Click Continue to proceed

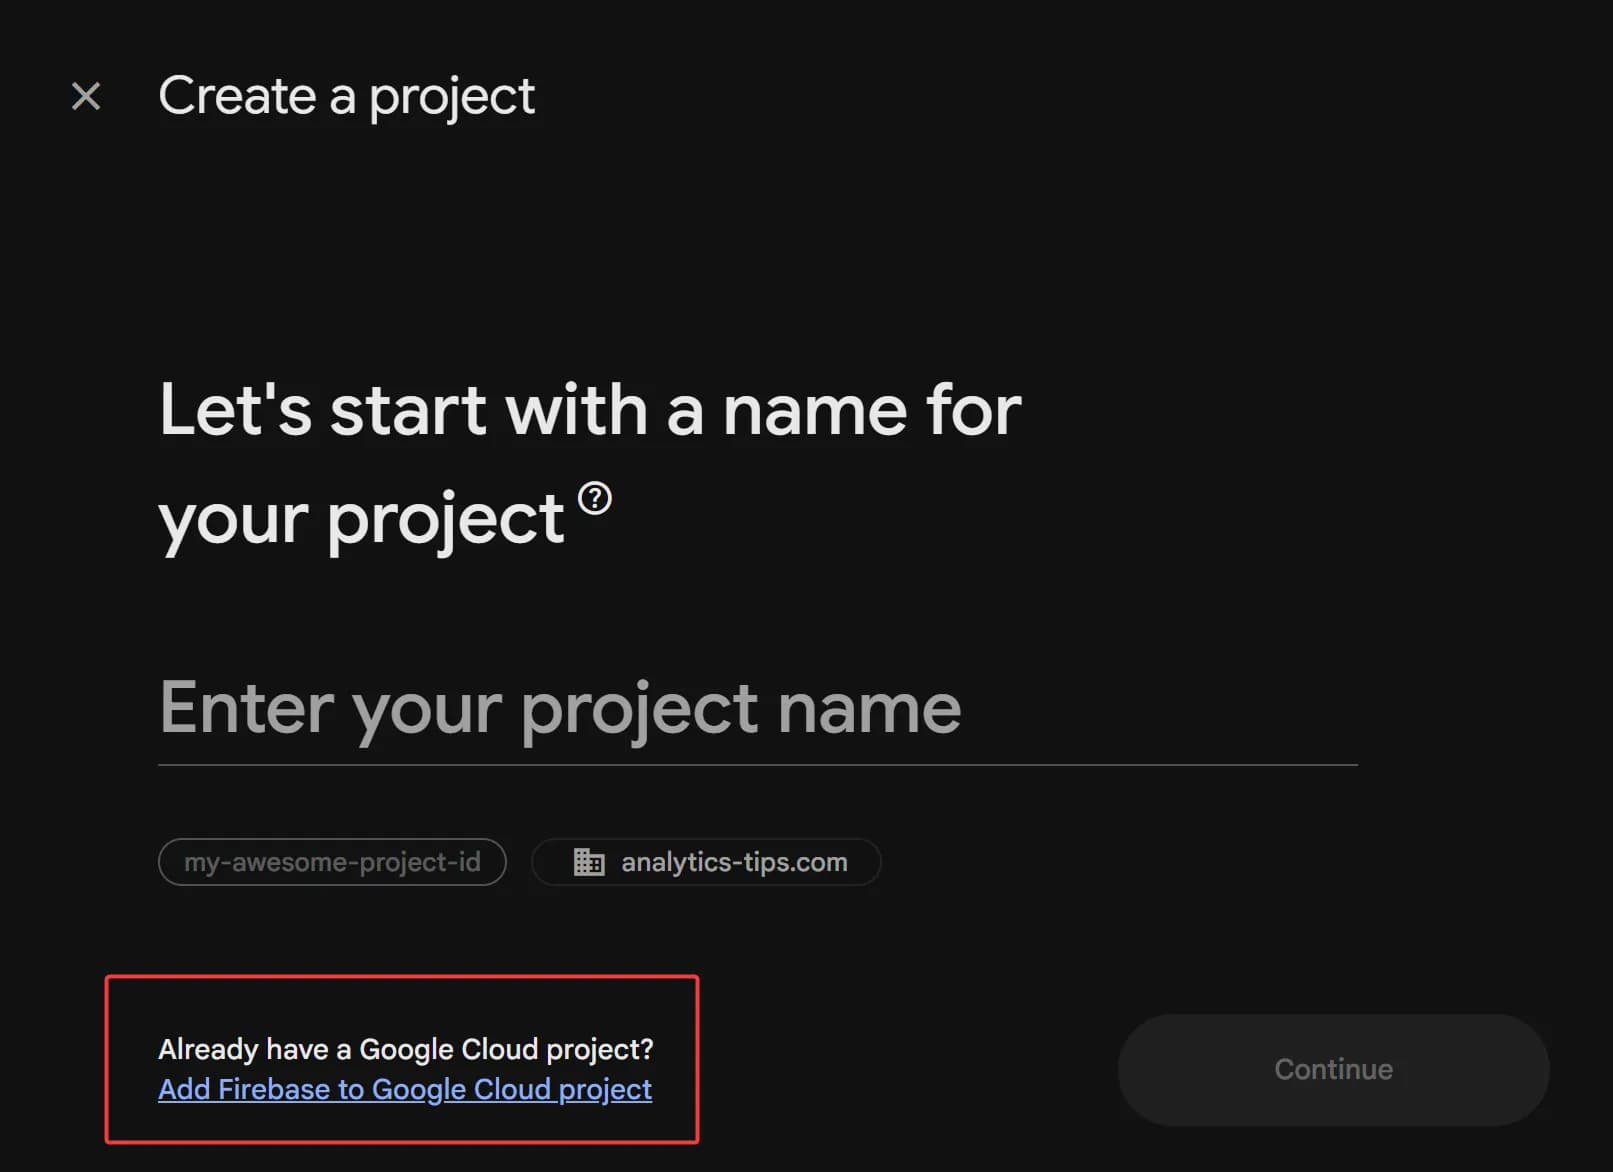point(1332,1069)
